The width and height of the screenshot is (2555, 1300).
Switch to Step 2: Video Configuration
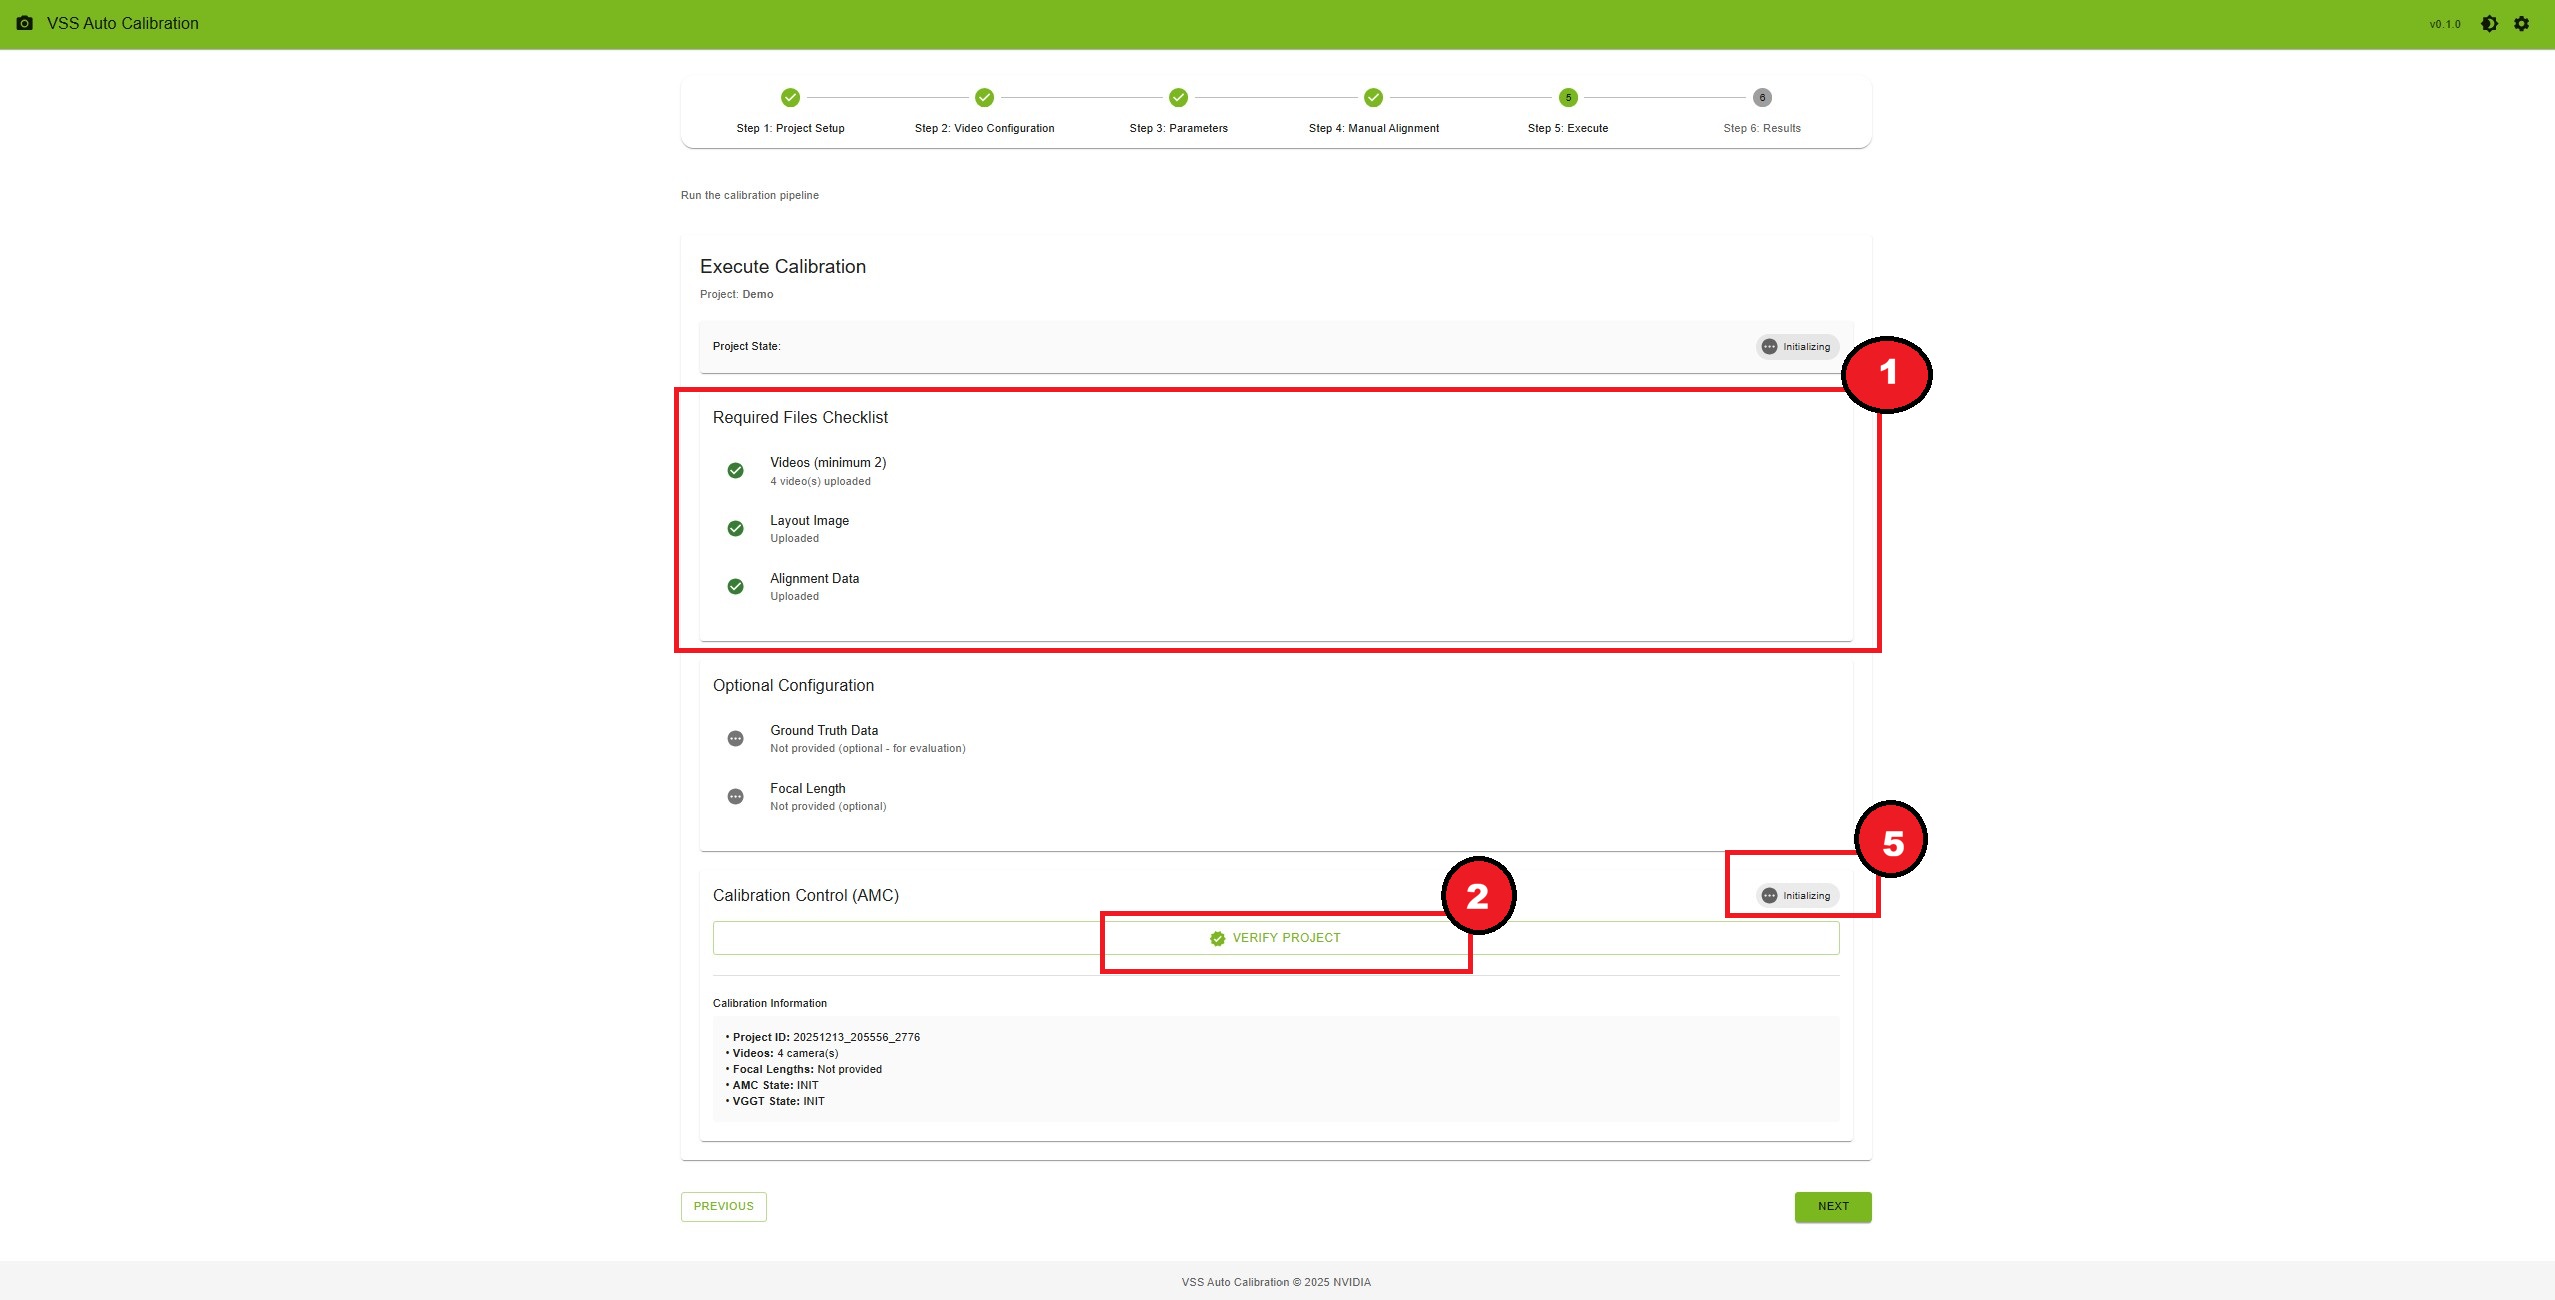point(984,98)
